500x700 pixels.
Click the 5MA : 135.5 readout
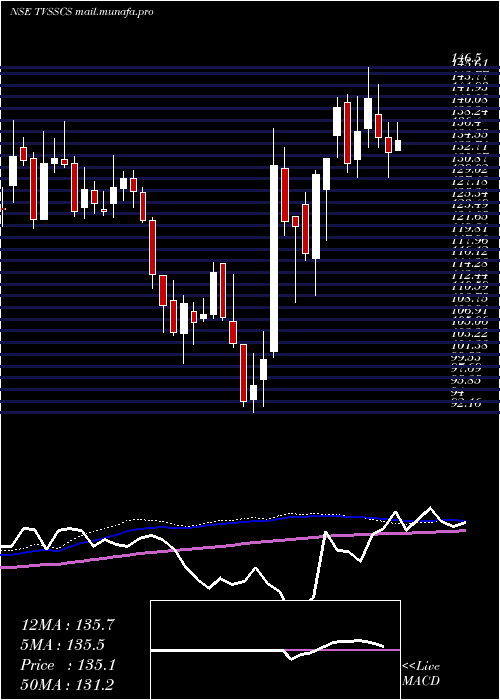[62, 645]
